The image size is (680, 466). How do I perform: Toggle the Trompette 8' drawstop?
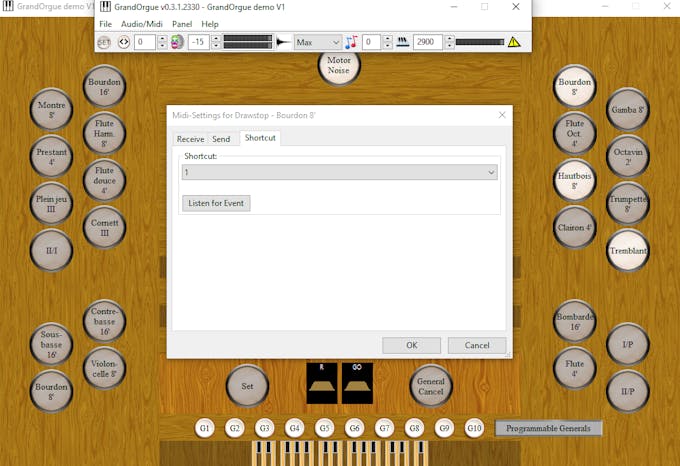click(628, 204)
